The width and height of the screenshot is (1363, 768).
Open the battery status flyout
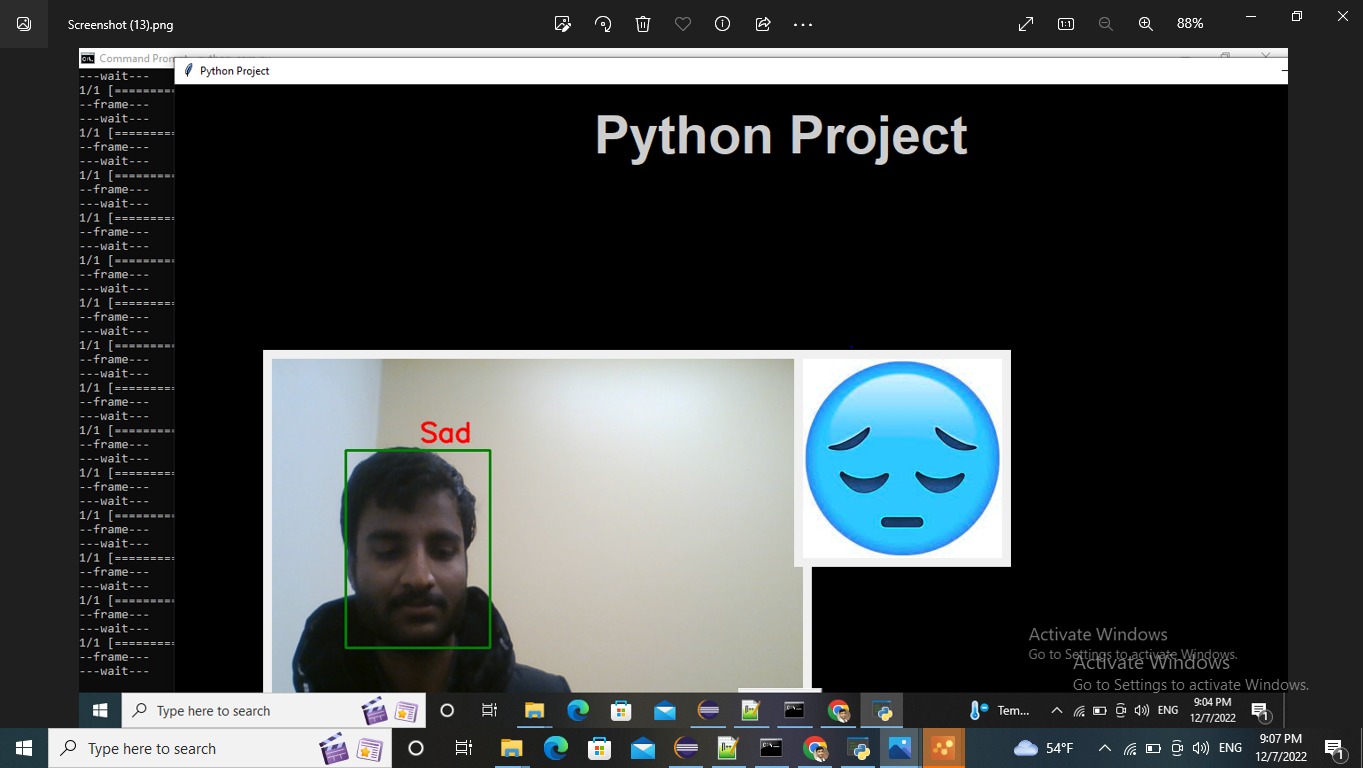click(x=1152, y=748)
